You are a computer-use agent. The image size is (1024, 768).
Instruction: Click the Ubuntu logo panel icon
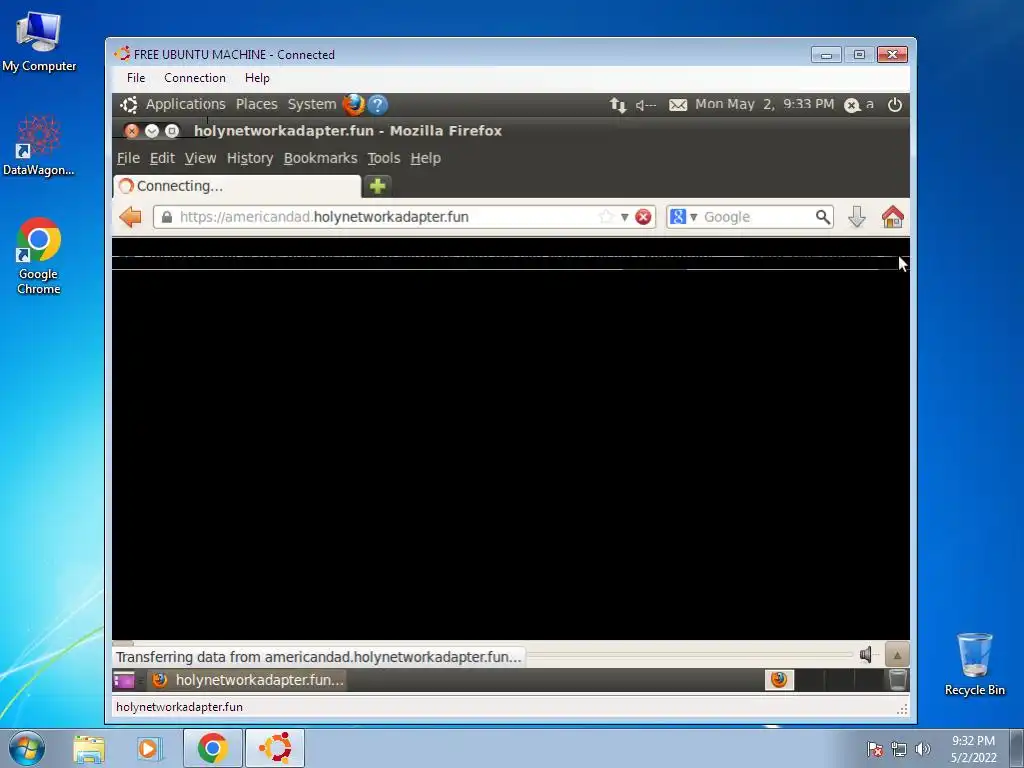(x=129, y=104)
